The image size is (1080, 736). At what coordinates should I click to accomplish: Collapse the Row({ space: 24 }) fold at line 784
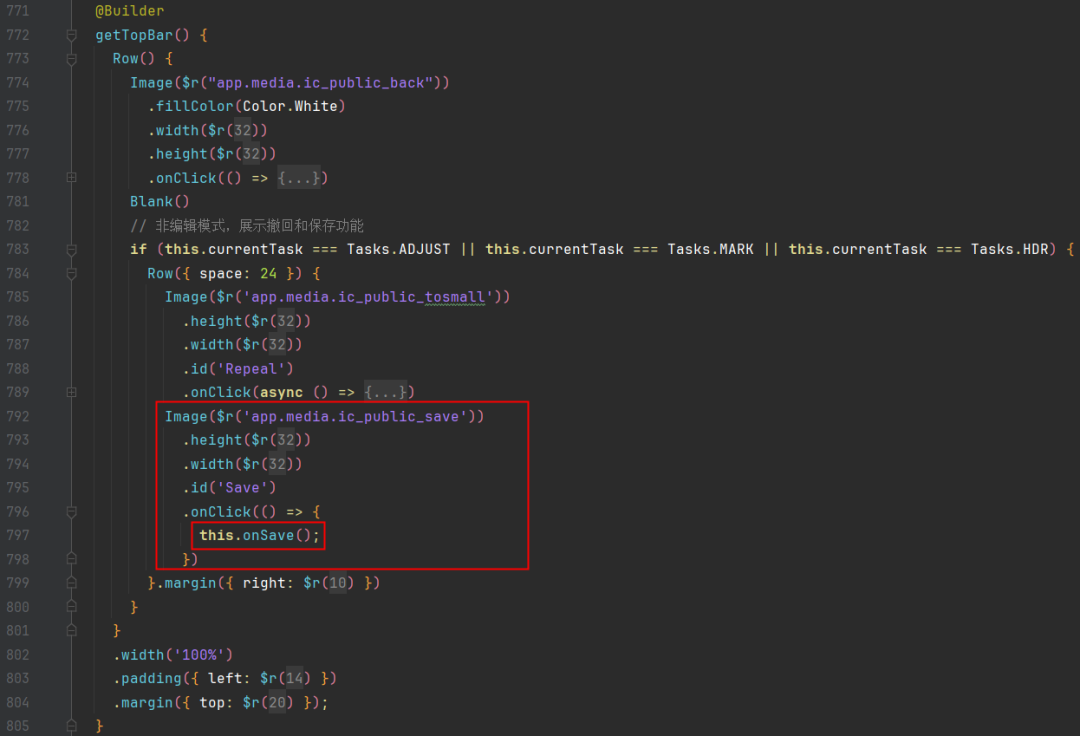71,273
